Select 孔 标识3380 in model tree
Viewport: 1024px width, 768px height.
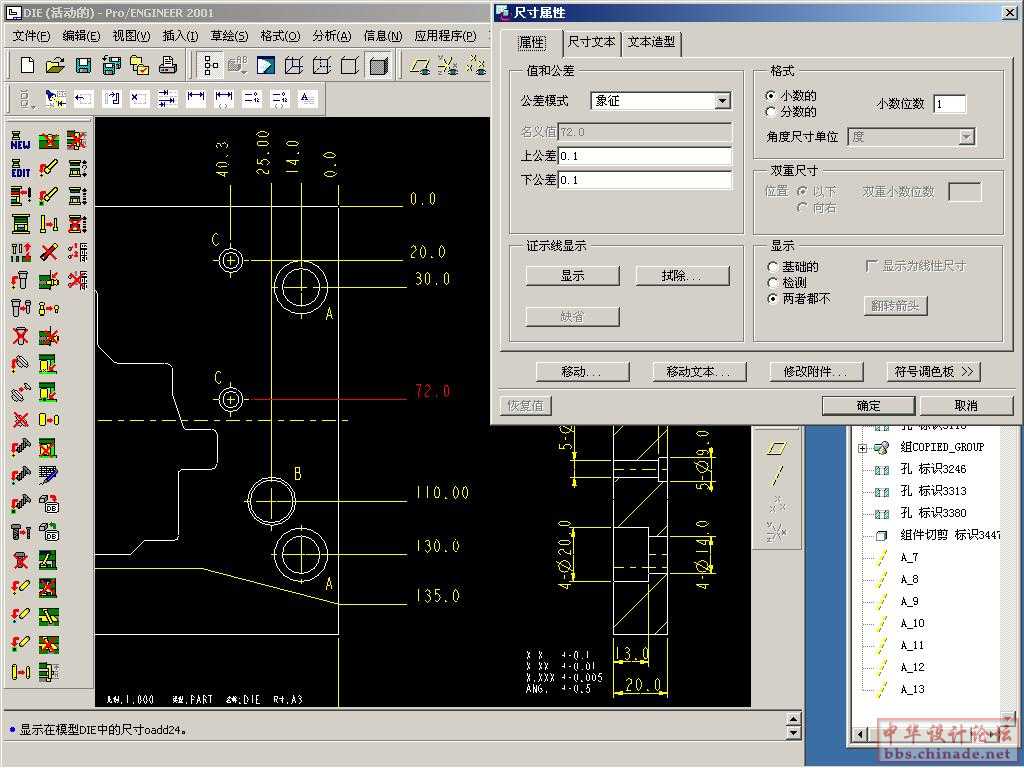(933, 513)
